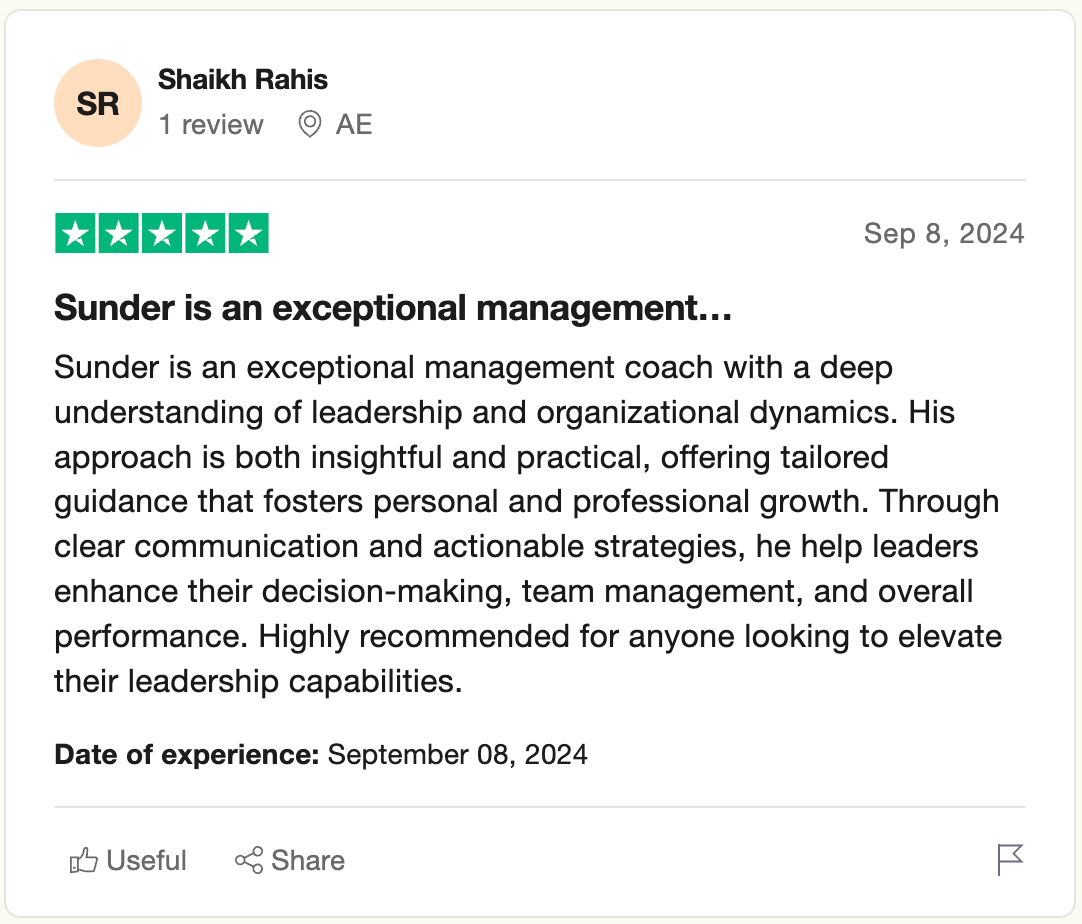Image resolution: width=1082 pixels, height=924 pixels.
Task: Click the September 08, 2024 experience date
Action: pyautogui.click(x=457, y=754)
